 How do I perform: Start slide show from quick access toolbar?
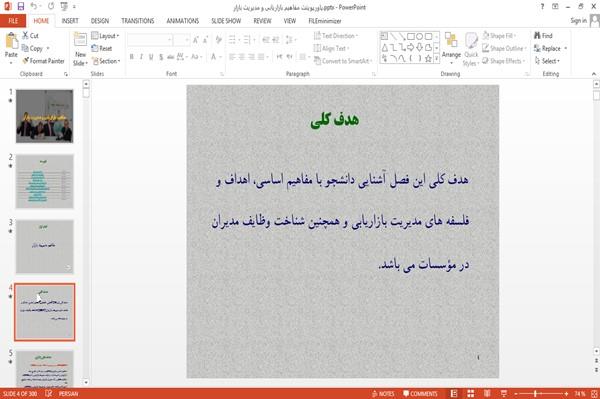[x=64, y=7]
